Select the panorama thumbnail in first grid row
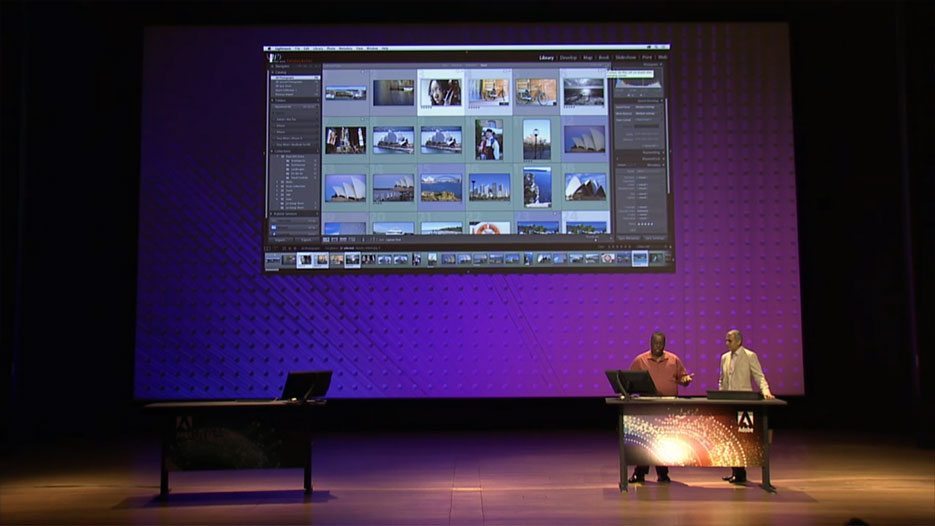The width and height of the screenshot is (935, 526). click(x=346, y=93)
